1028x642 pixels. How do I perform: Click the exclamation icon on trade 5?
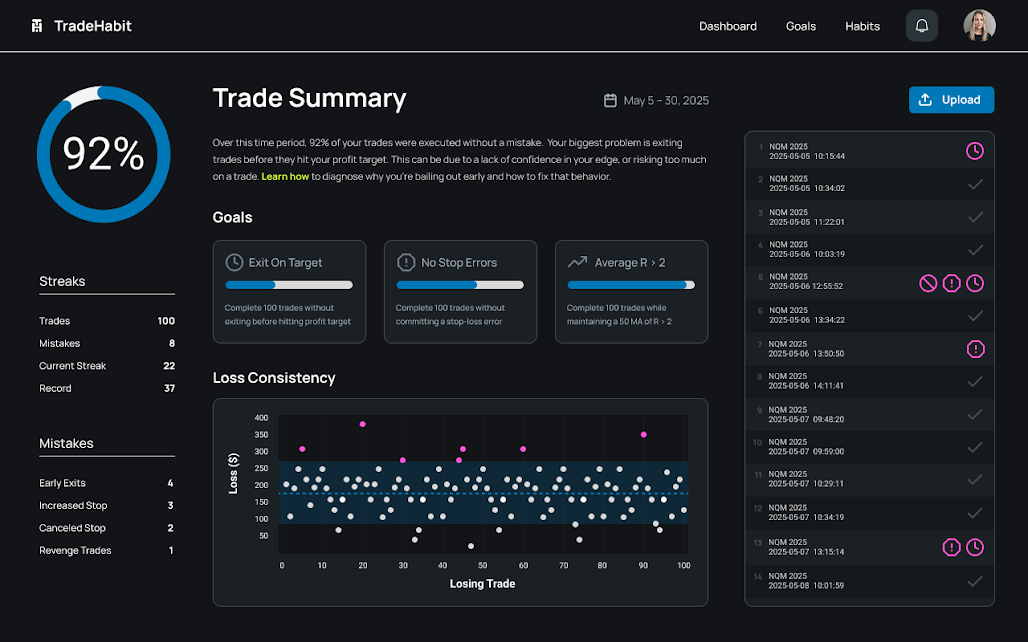click(951, 284)
